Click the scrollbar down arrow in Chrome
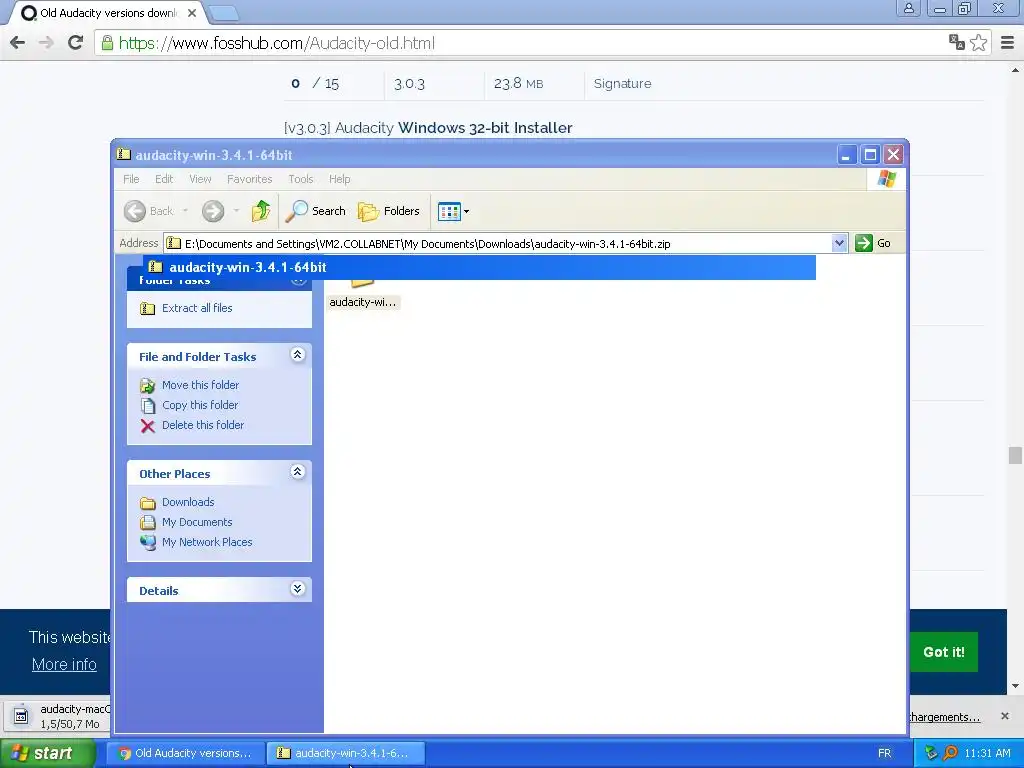The image size is (1024, 768). [1015, 686]
